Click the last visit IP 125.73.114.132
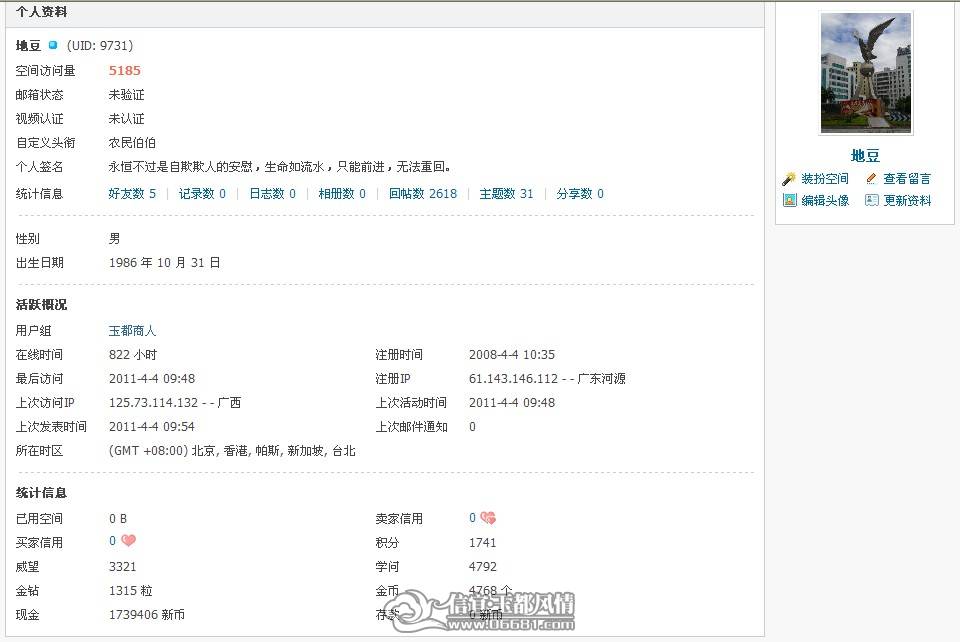 [x=154, y=403]
